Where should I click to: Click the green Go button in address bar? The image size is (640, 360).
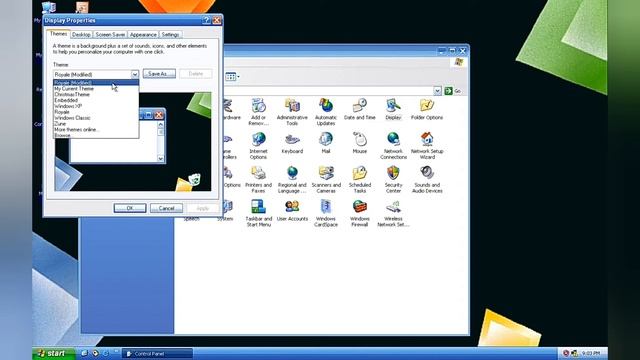coord(453,91)
